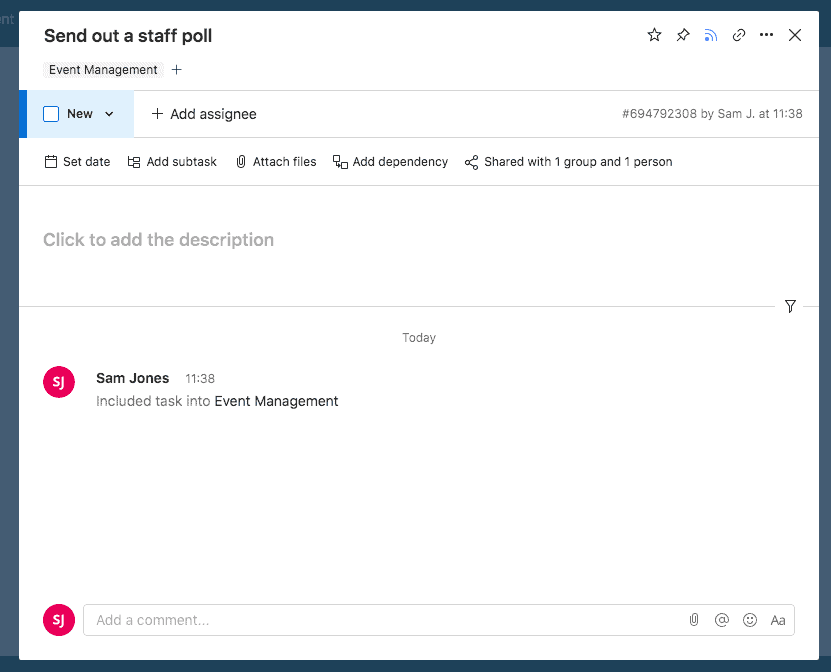Copy task permalink via link icon

(x=739, y=35)
